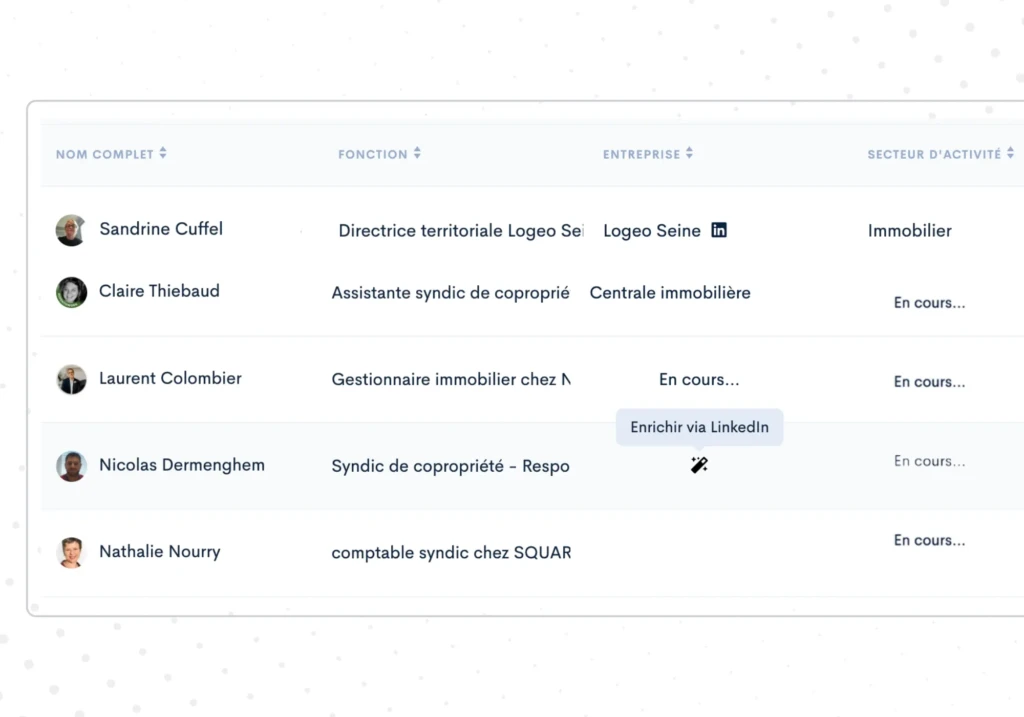Screen dimensions: 1024x717
Task: Click the LinkedIn icon beside Logeo Seine
Action: click(x=719, y=230)
